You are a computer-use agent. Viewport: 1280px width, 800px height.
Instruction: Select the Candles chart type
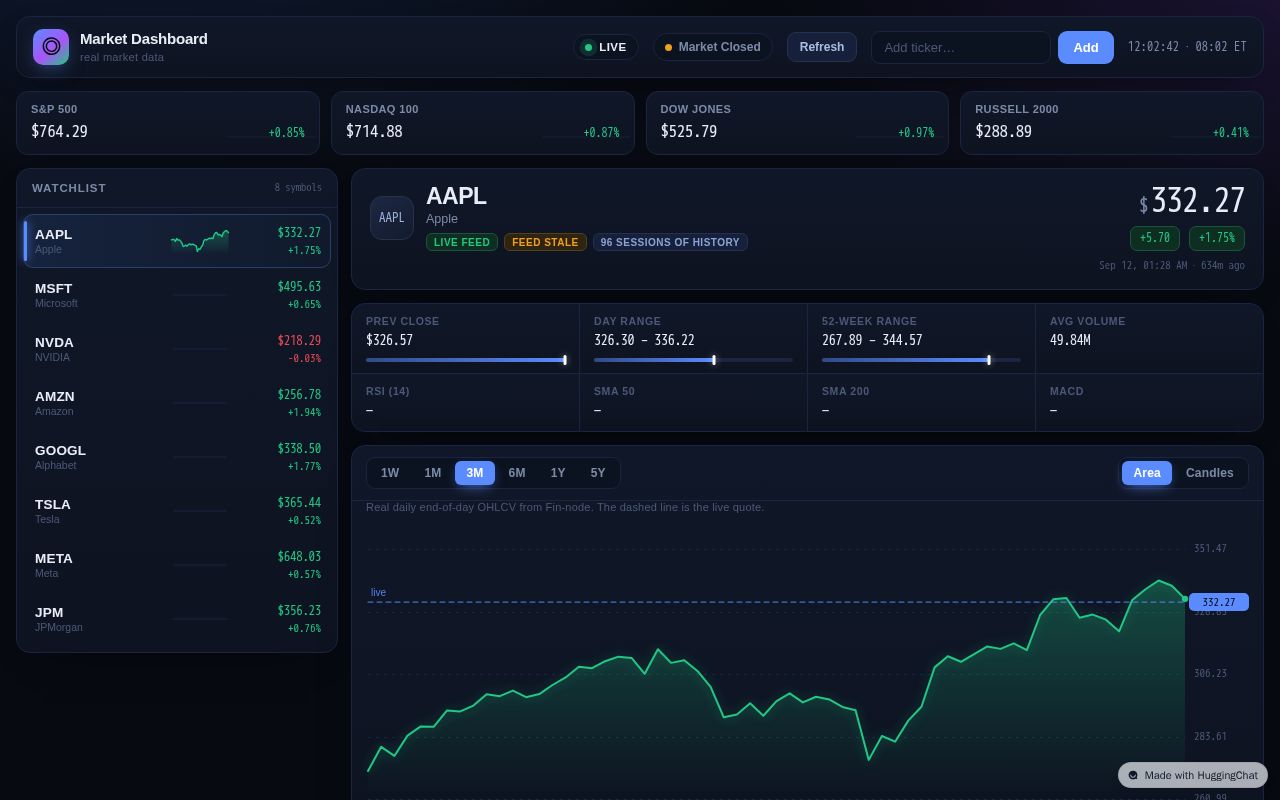[x=1210, y=473]
